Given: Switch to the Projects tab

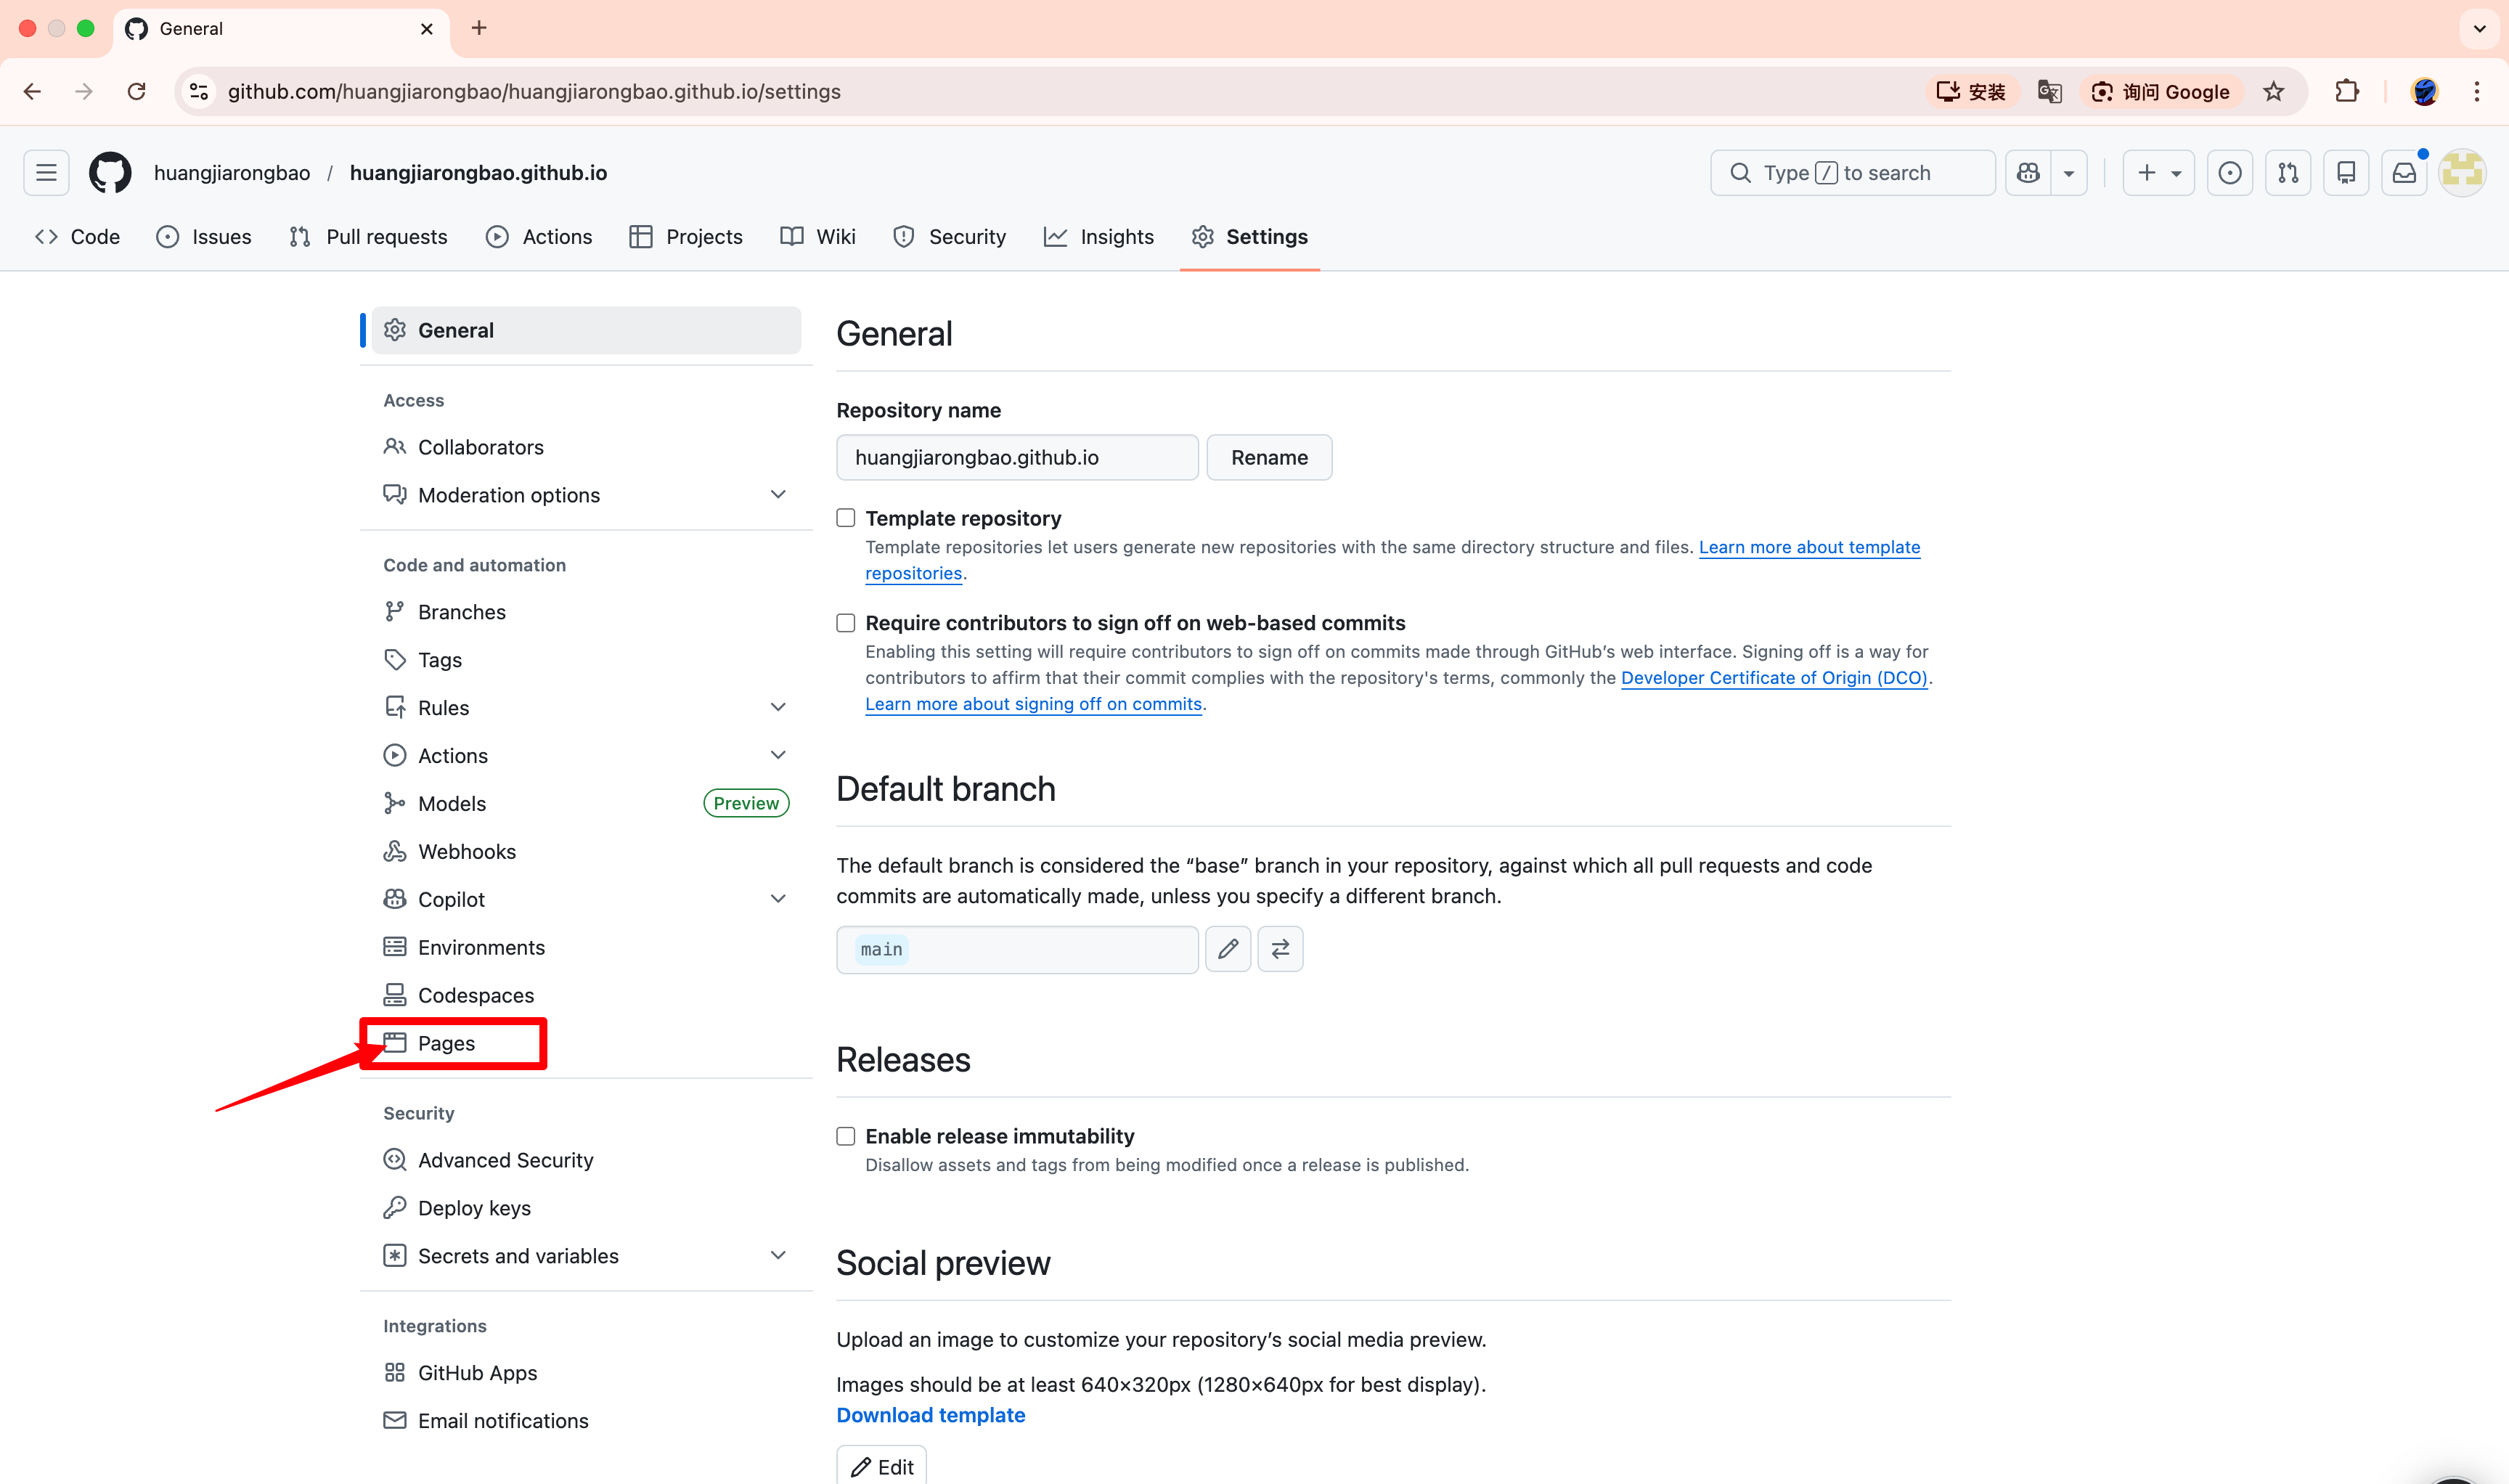Looking at the screenshot, I should pyautogui.click(x=686, y=237).
